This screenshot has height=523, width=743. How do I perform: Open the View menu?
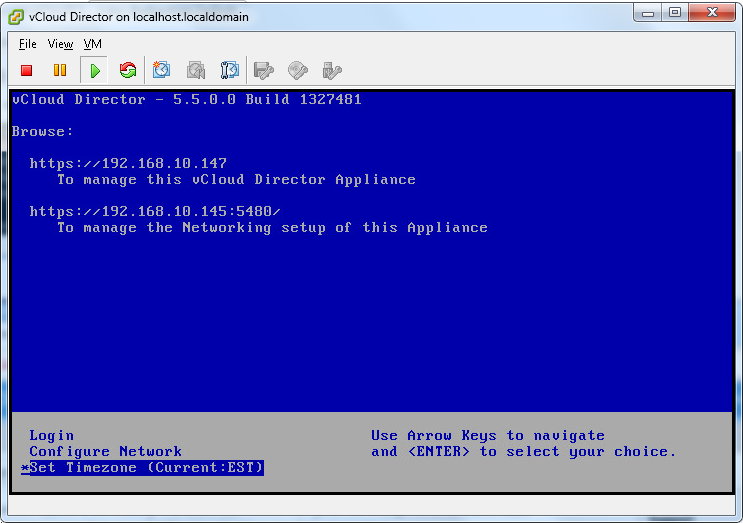tap(60, 44)
